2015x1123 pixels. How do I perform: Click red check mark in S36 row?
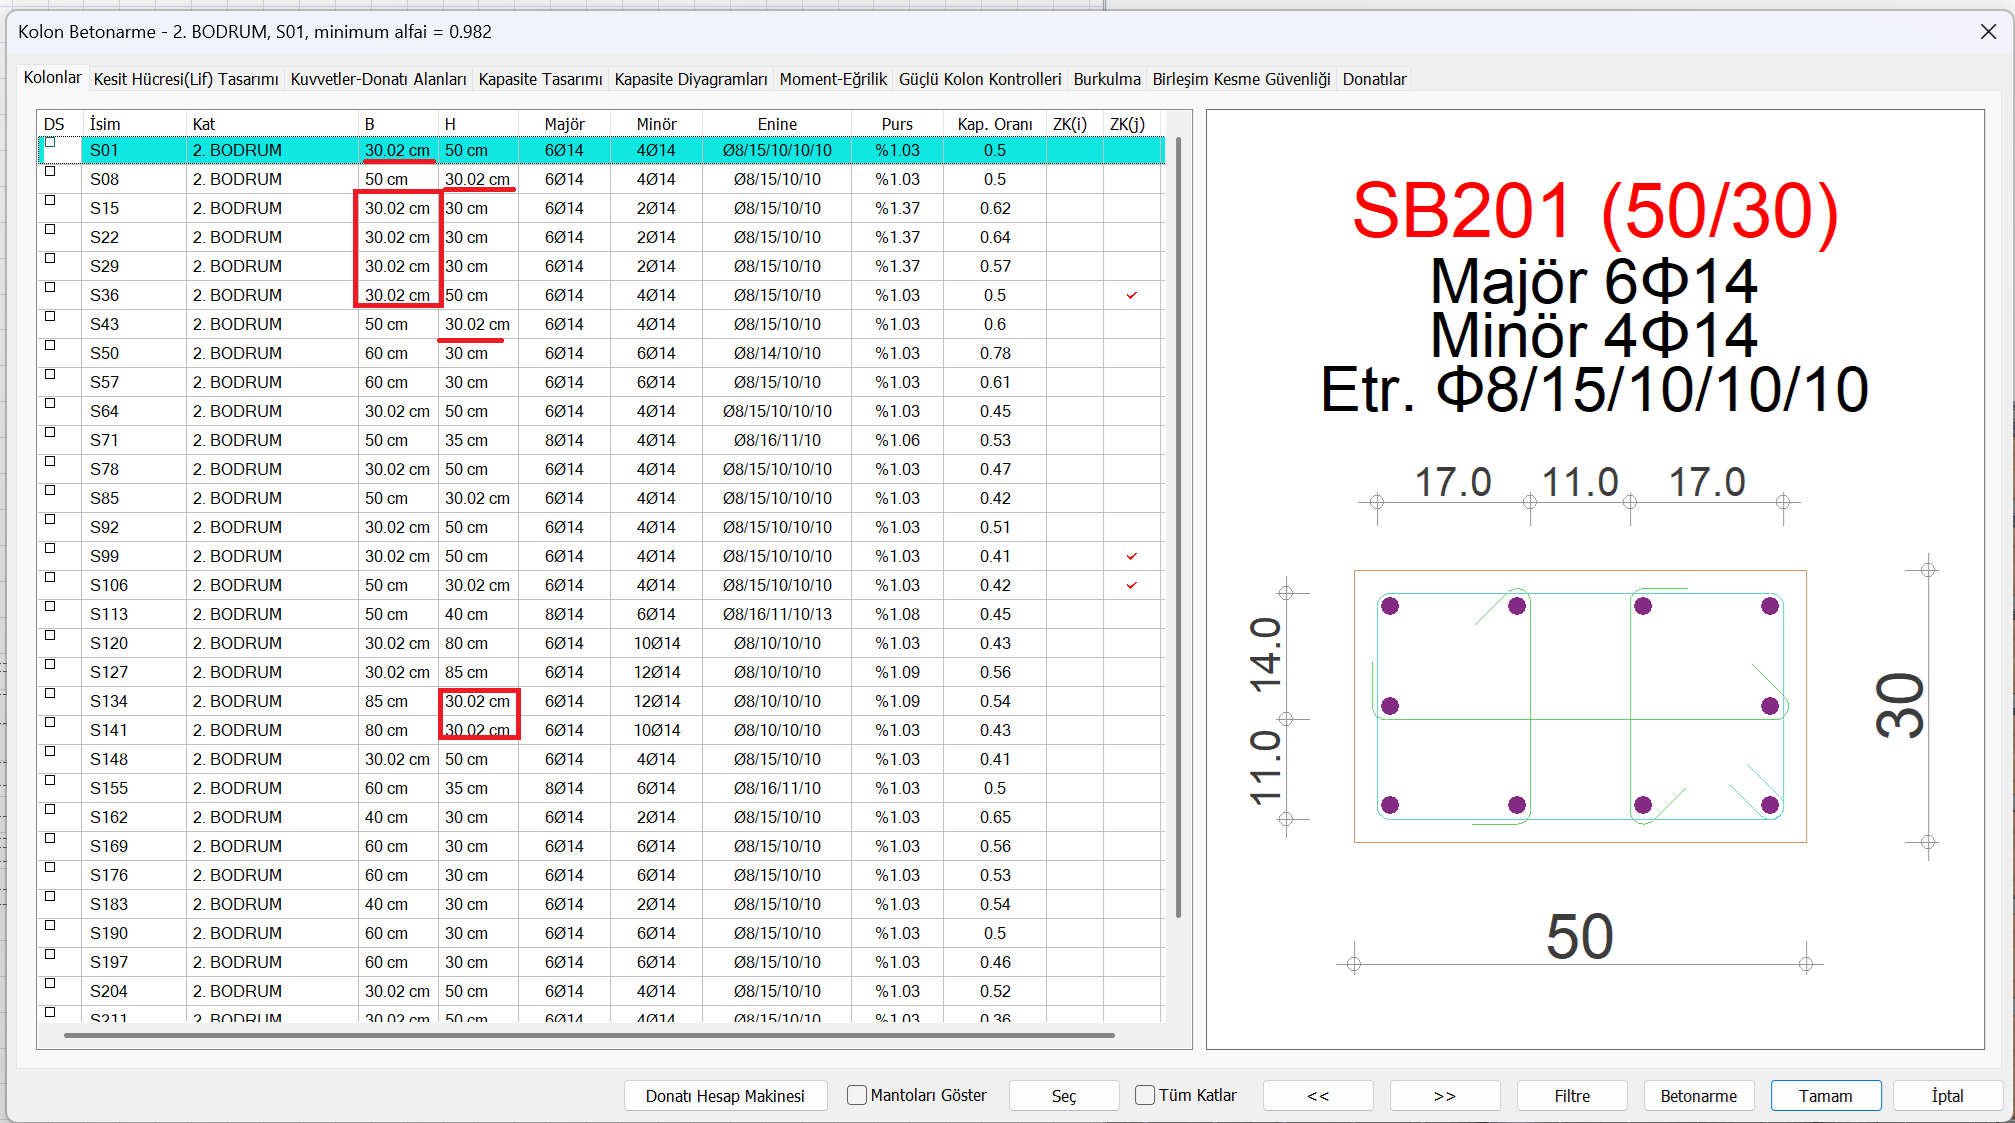1132,295
